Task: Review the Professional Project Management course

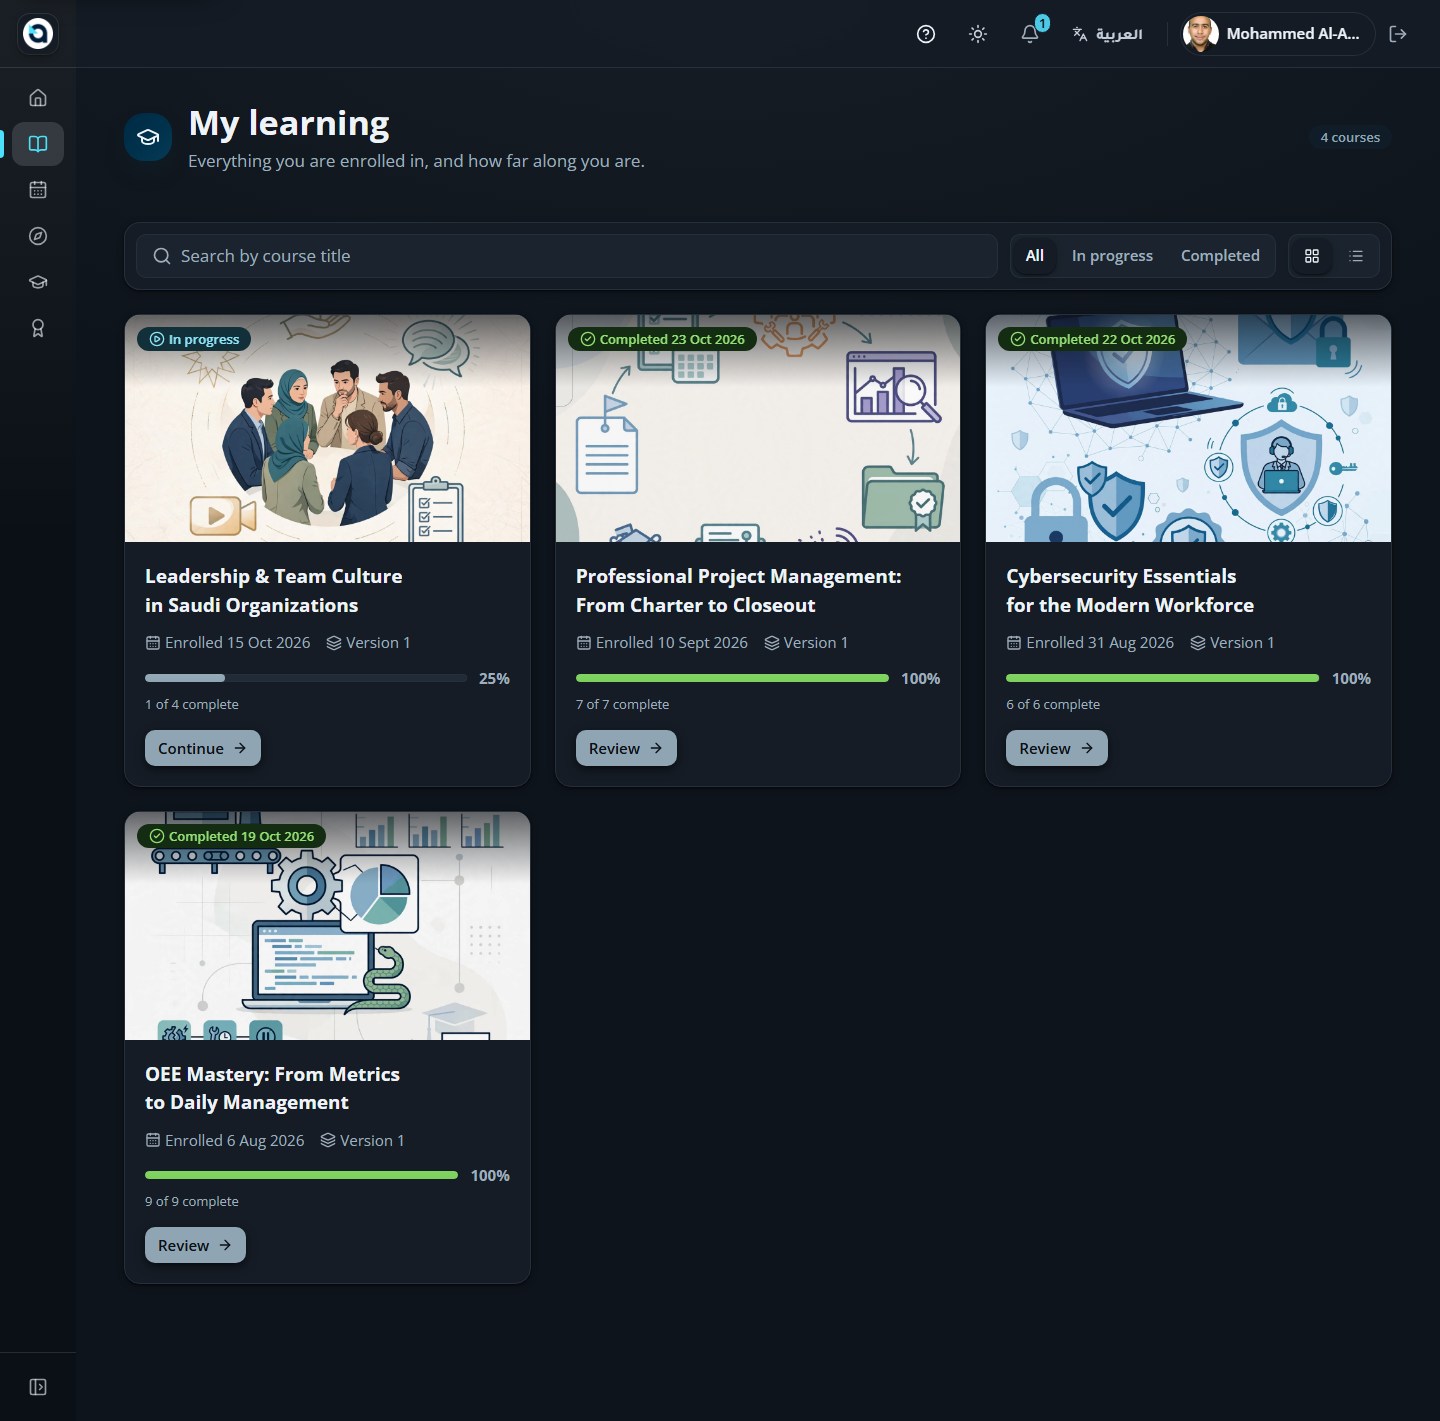Action: click(626, 748)
